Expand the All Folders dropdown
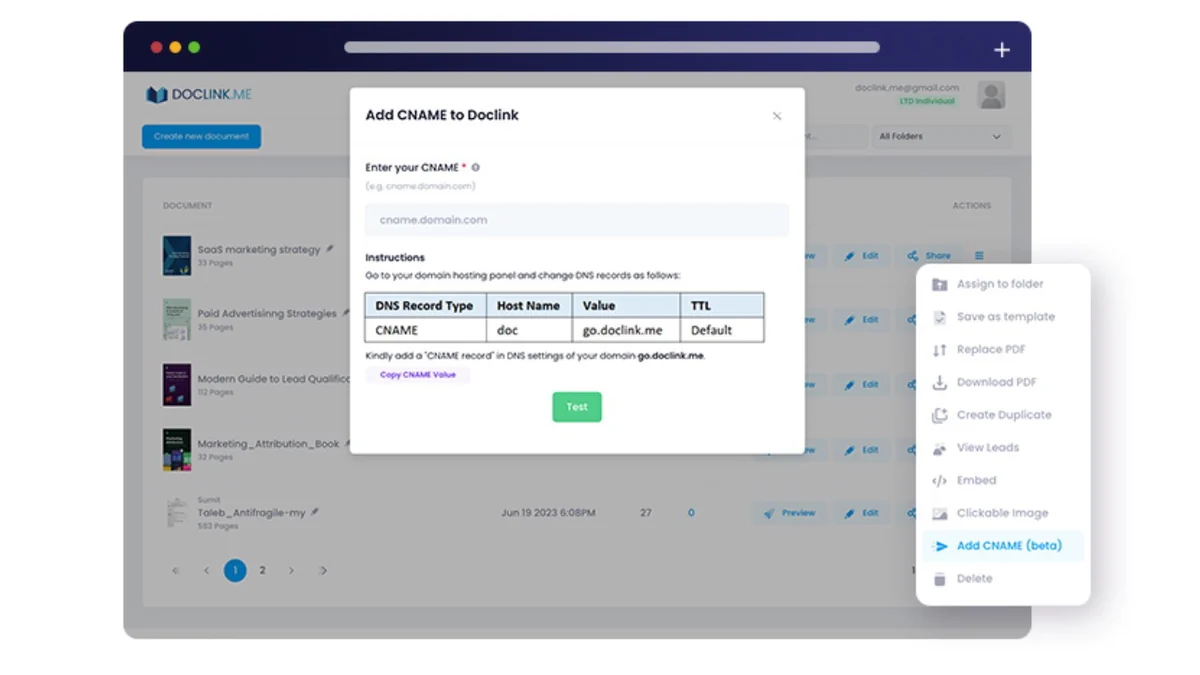 pos(939,137)
